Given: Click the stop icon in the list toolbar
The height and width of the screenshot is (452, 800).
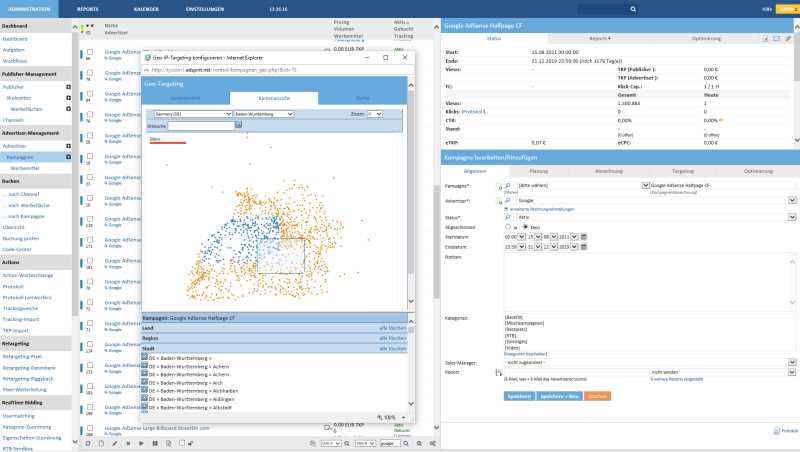Looking at the screenshot, I should tap(88, 443).
